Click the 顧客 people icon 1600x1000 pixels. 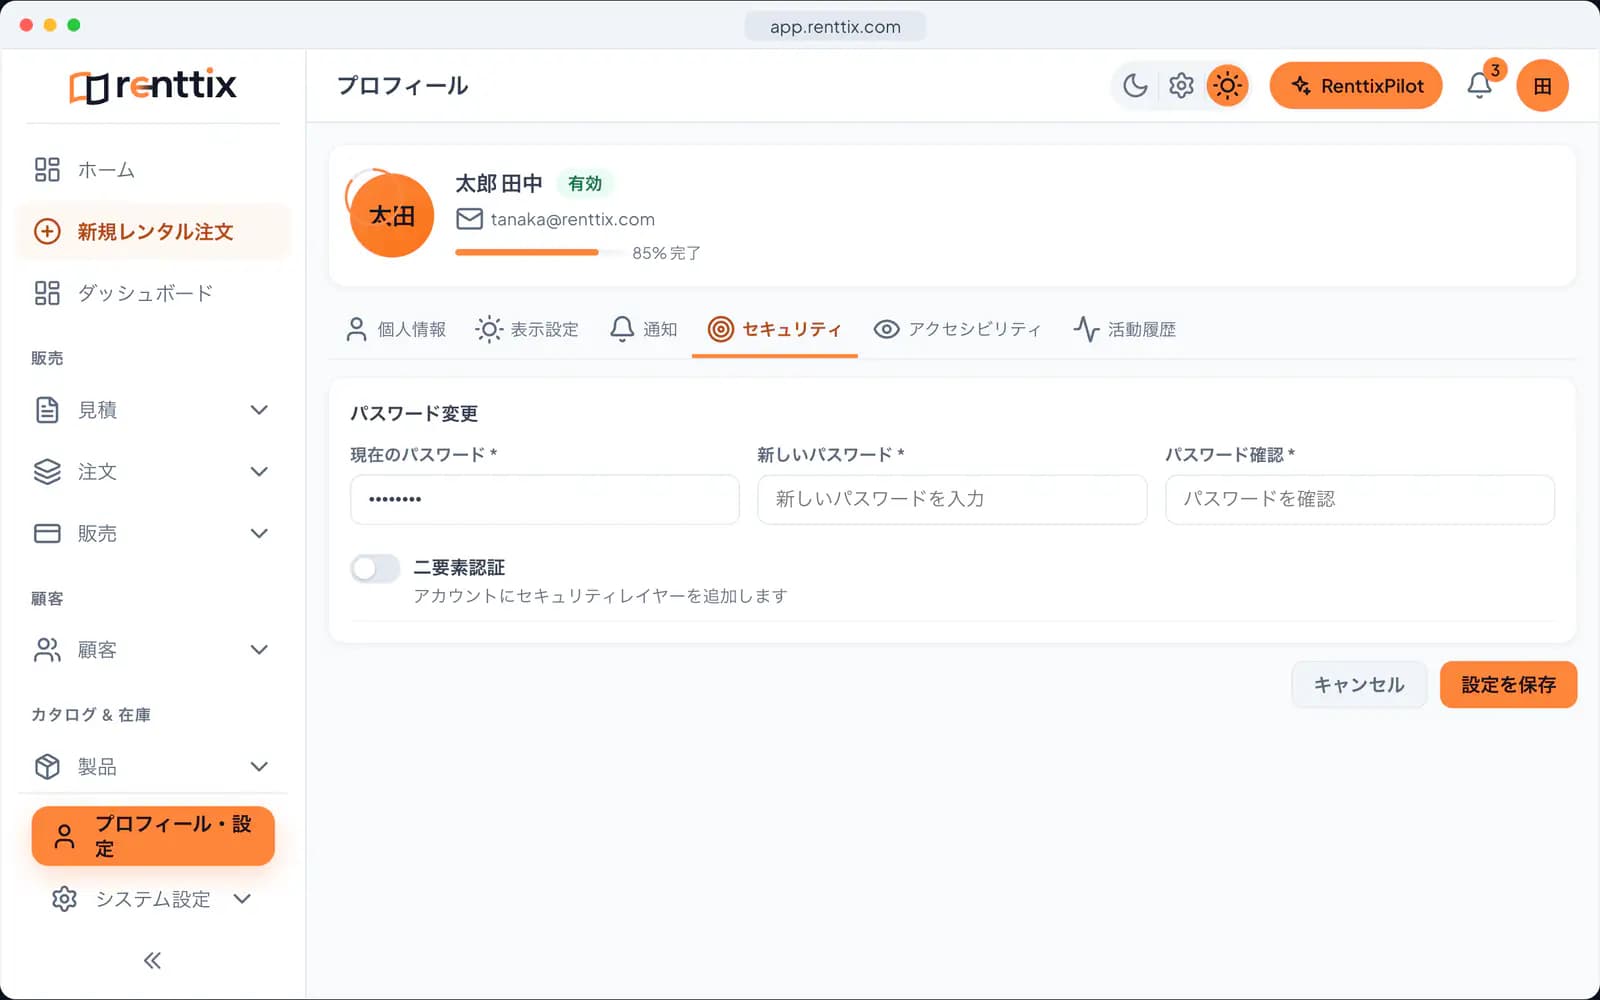47,650
